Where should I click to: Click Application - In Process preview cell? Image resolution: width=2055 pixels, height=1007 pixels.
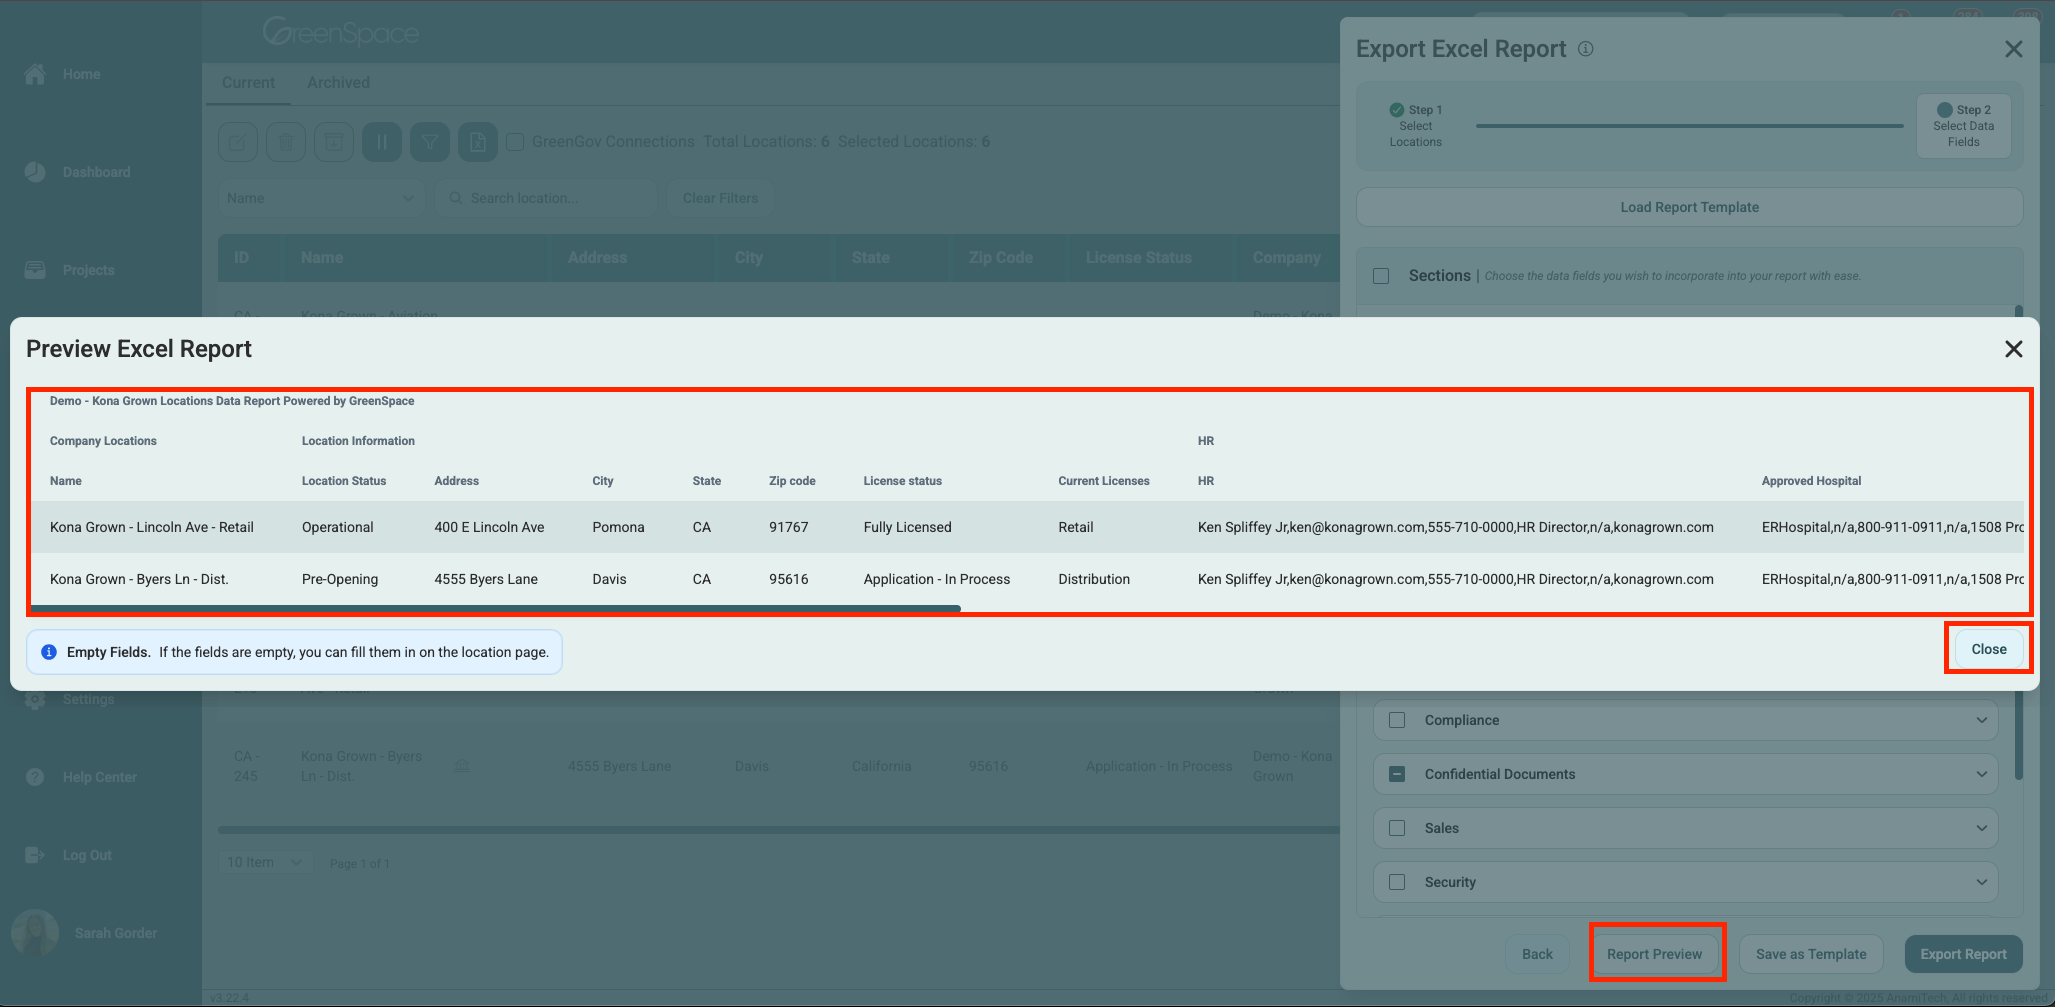click(x=936, y=579)
